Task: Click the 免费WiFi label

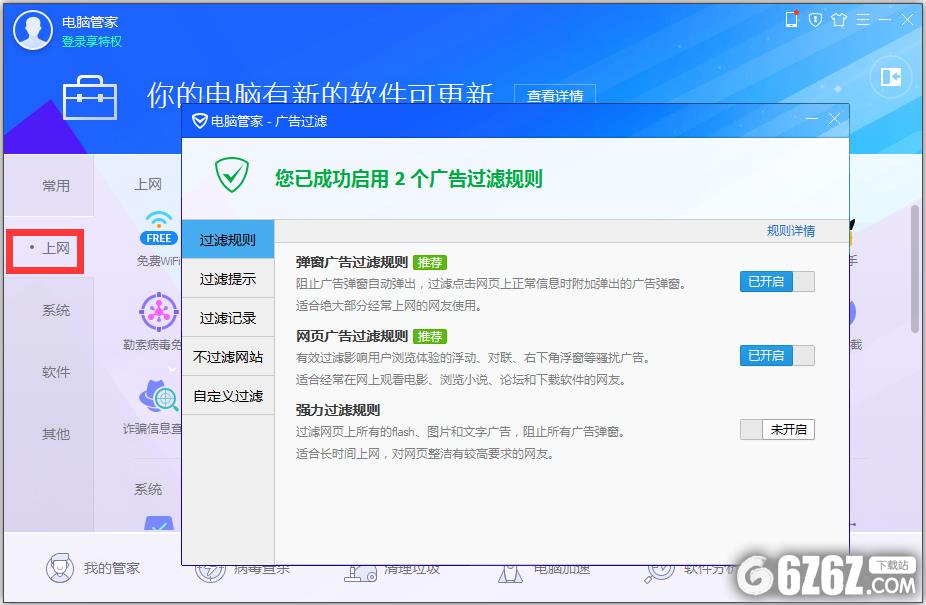Action: (159, 261)
